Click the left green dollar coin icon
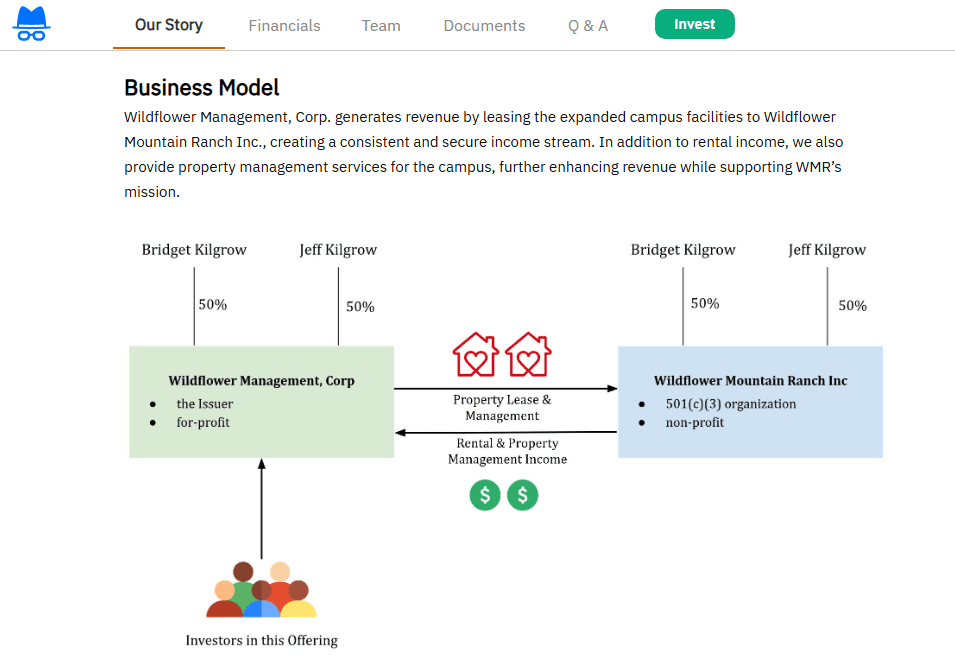This screenshot has height=655, width=955. pyautogui.click(x=485, y=495)
